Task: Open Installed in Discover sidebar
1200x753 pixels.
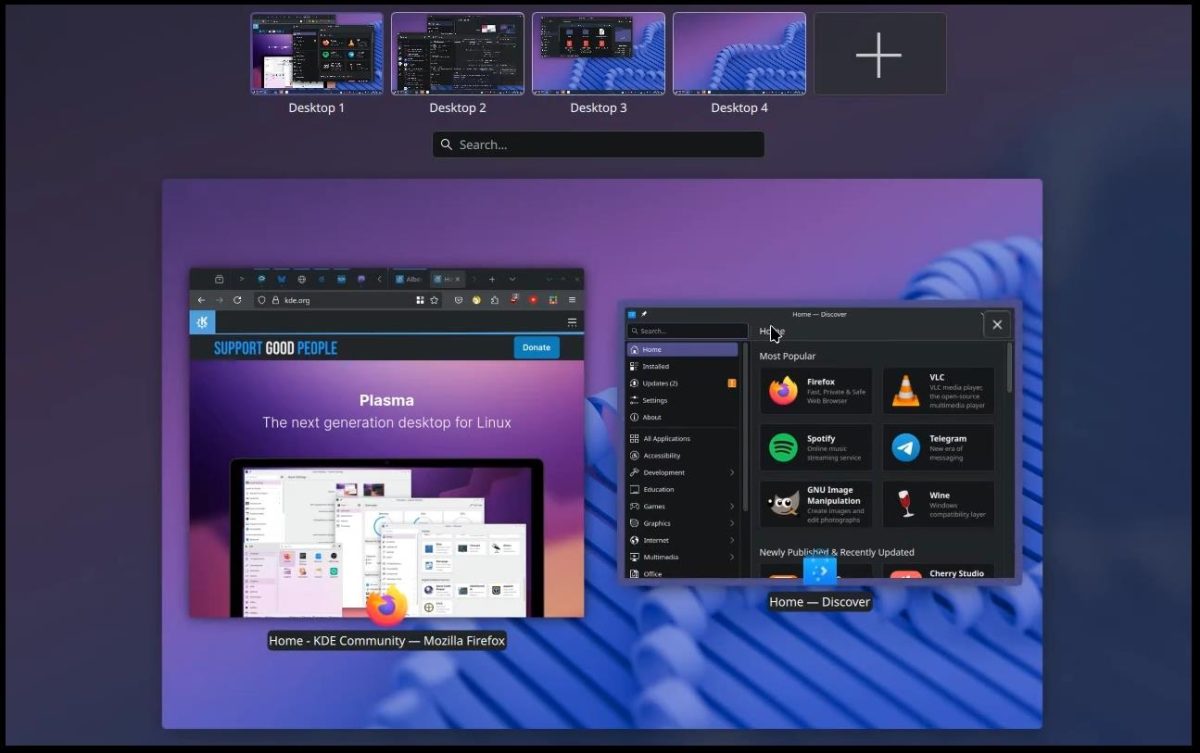Action: tap(682, 367)
